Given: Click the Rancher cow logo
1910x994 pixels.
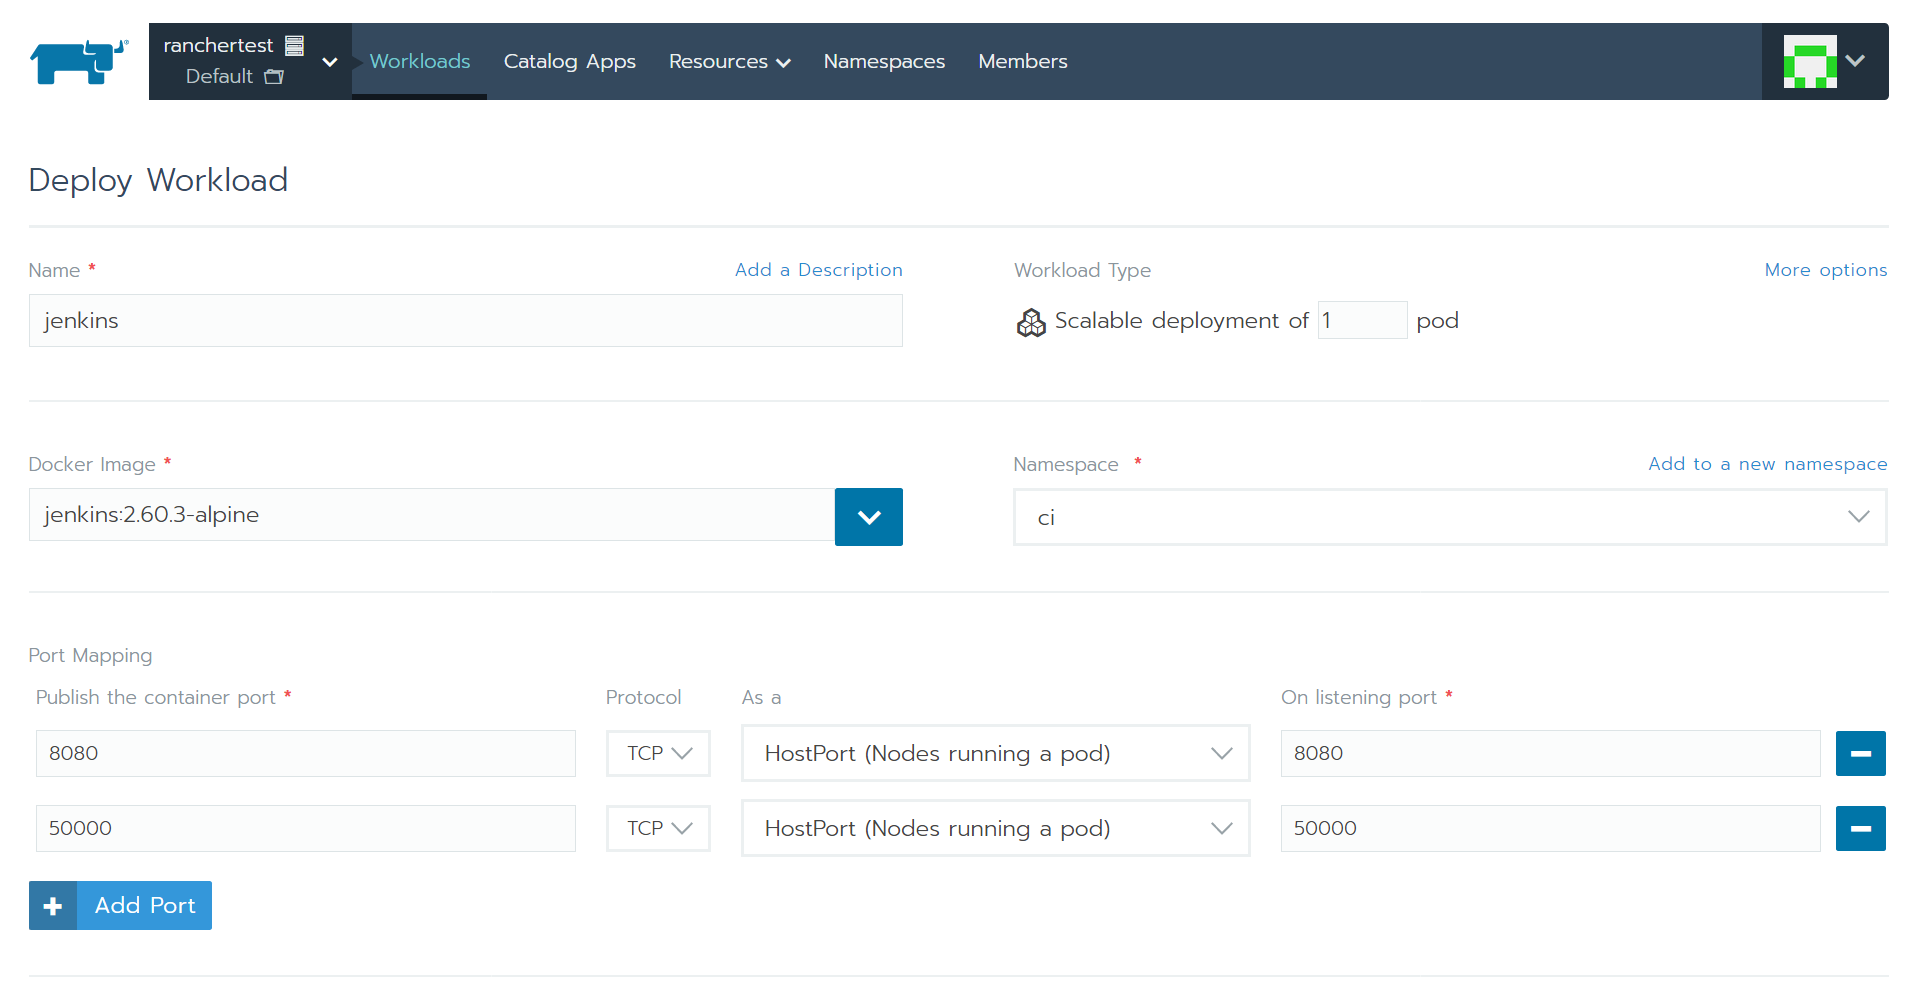Looking at the screenshot, I should coord(79,62).
